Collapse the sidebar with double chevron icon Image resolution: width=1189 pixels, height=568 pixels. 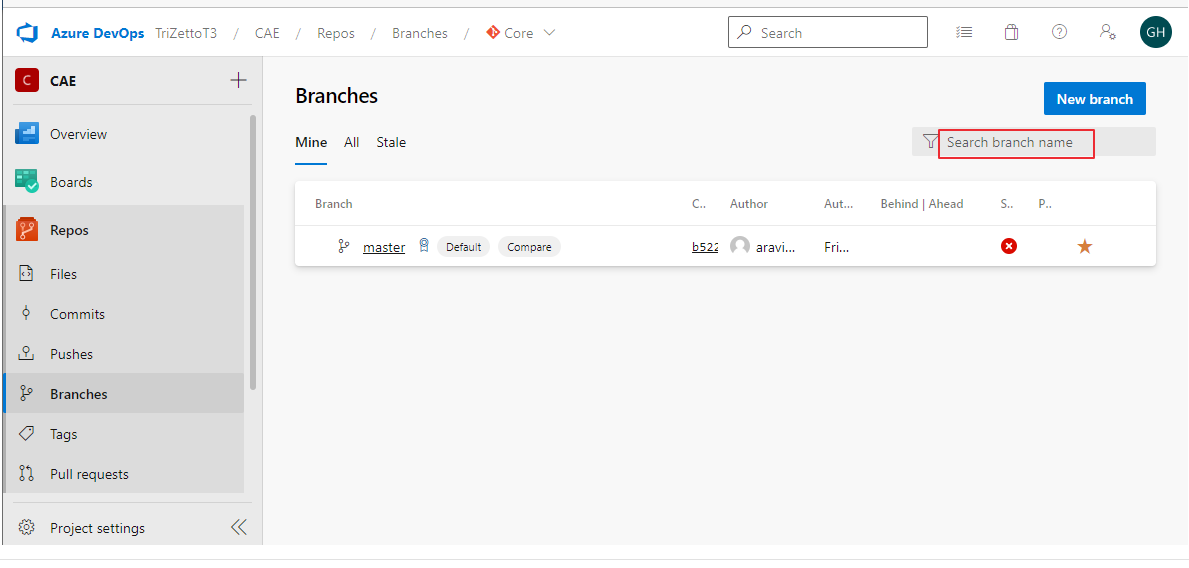click(x=239, y=527)
